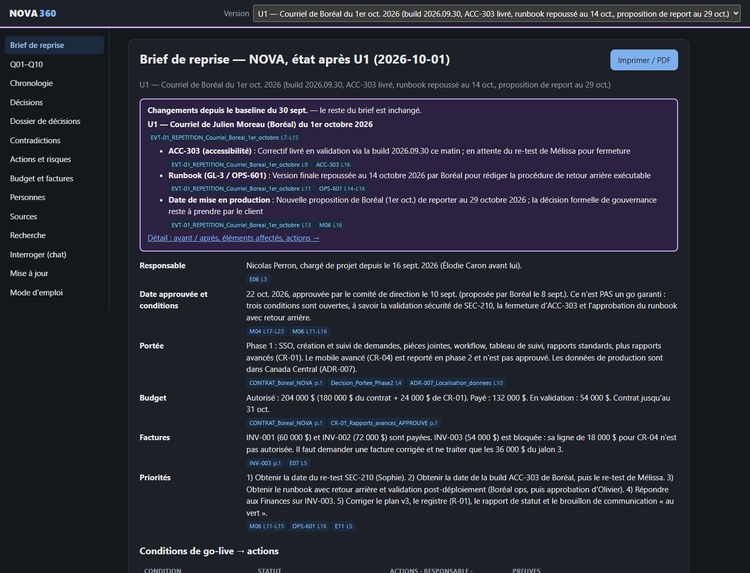Click 'Nicolas Perron, chargé de projet' text
This screenshot has height=573, width=750.
coord(302,265)
